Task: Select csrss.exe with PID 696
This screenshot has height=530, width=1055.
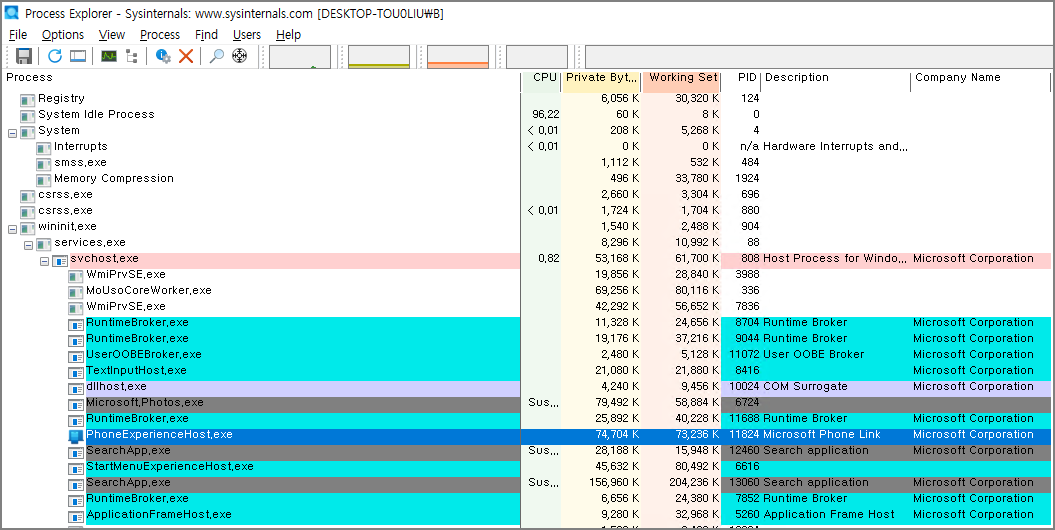Action: [65, 194]
